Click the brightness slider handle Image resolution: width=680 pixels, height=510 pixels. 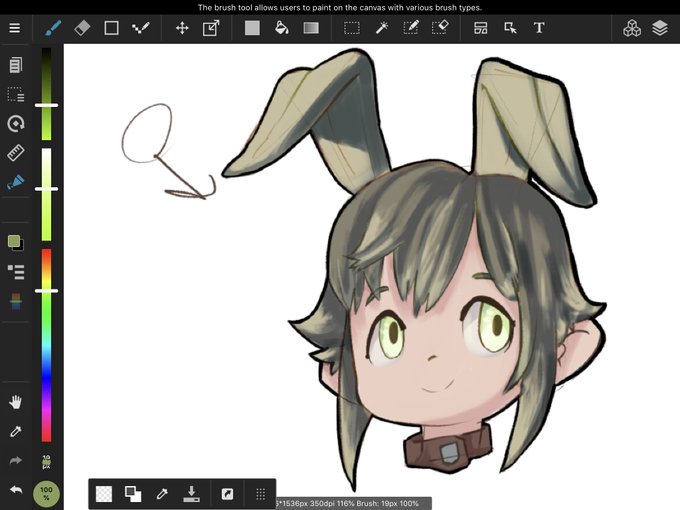46,105
